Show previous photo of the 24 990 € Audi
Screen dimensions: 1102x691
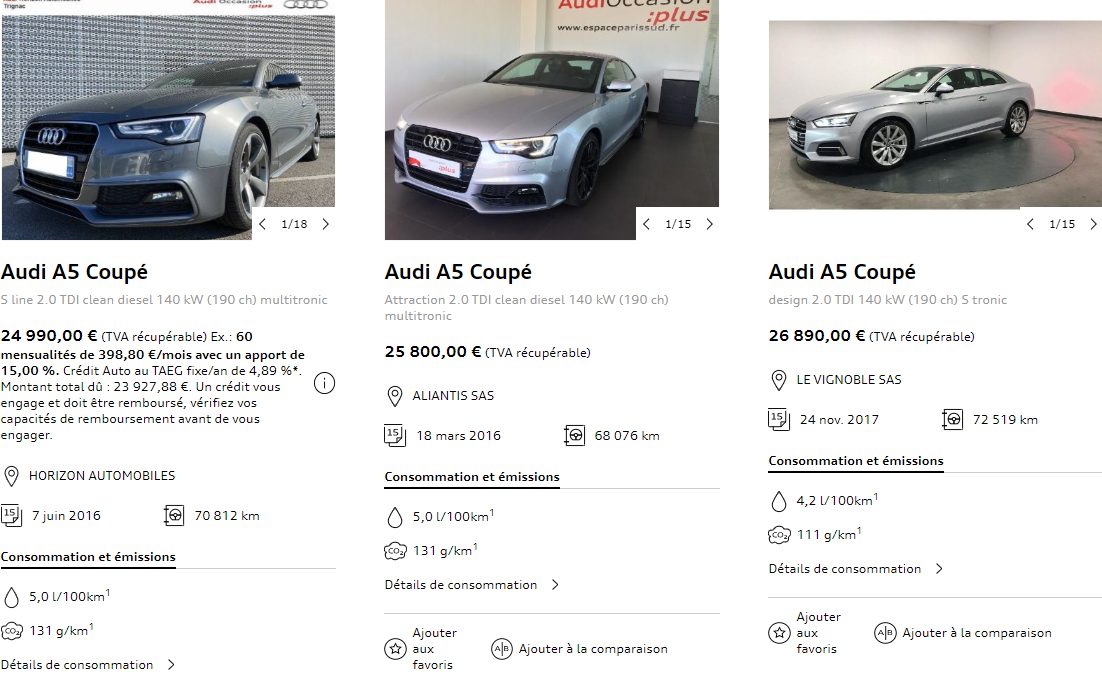point(262,224)
